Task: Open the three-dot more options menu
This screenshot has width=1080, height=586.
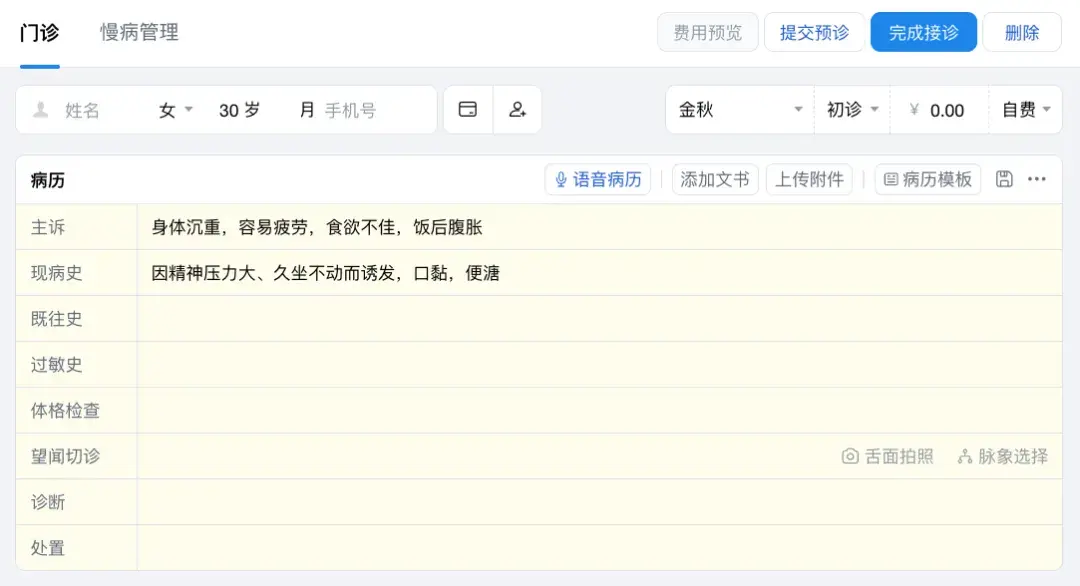Action: click(1037, 179)
